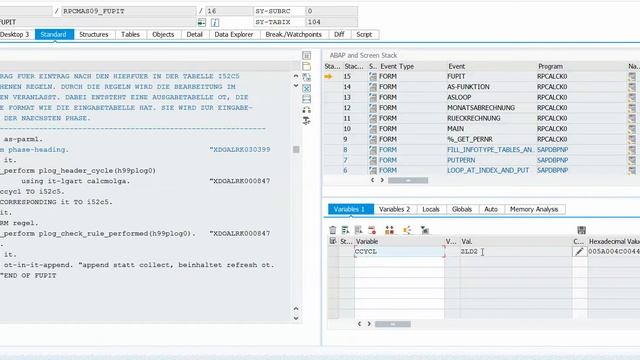Viewport: 640px width, 360px height.
Task: Click the top icon in the editor side toolbar
Action: [307, 55]
